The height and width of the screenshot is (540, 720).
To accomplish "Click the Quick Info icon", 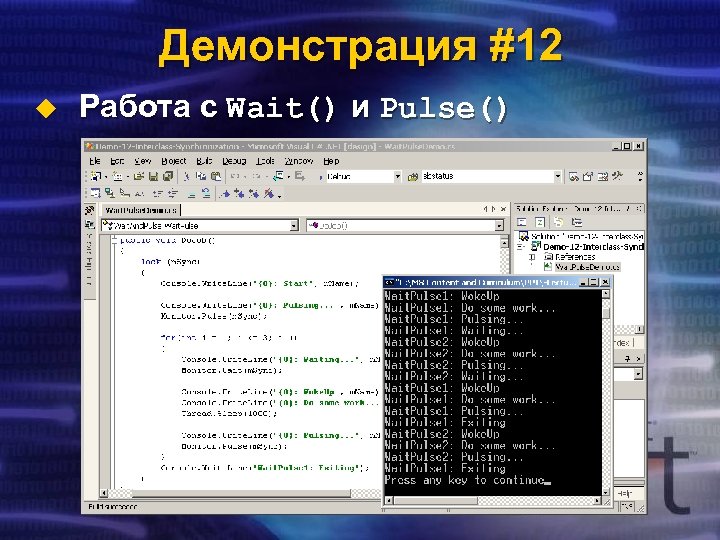I will (124, 193).
